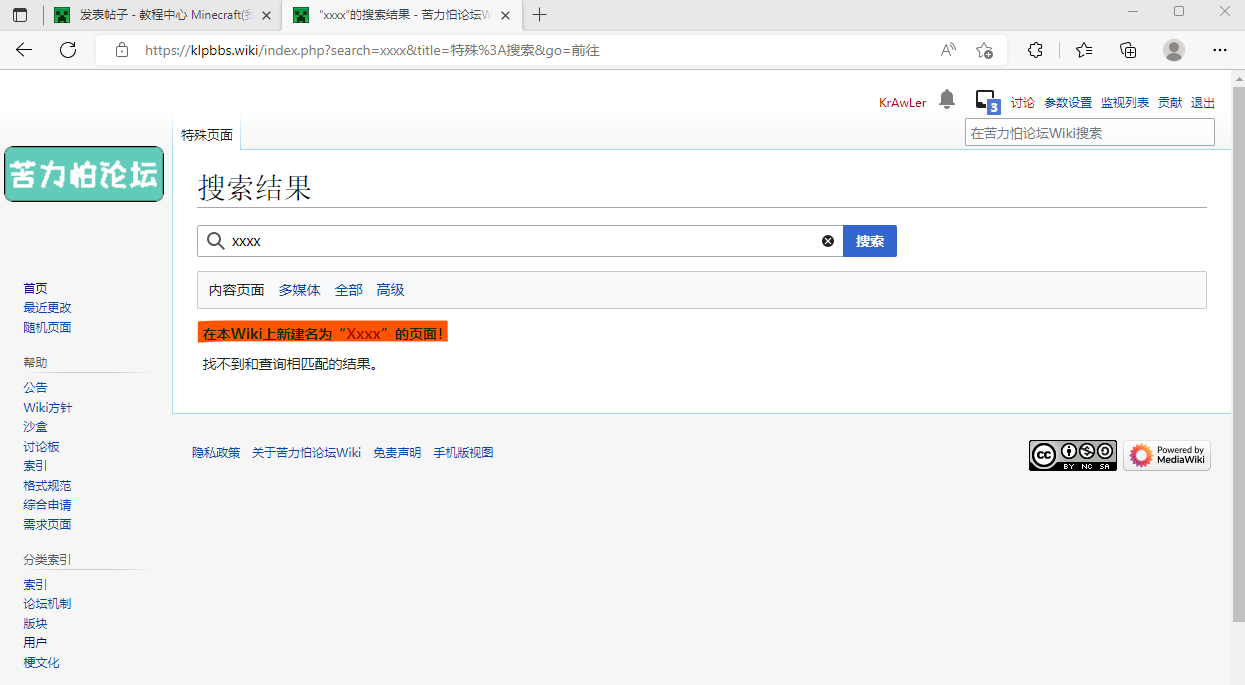Open the Collections icon

coord(1128,50)
